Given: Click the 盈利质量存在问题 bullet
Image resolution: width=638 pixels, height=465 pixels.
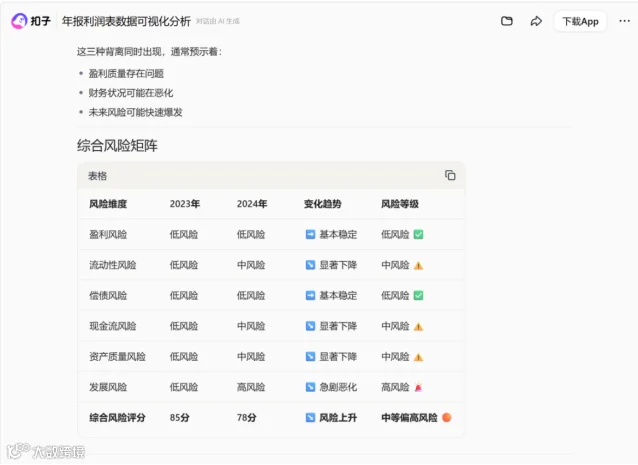Looking at the screenshot, I should tap(126, 74).
